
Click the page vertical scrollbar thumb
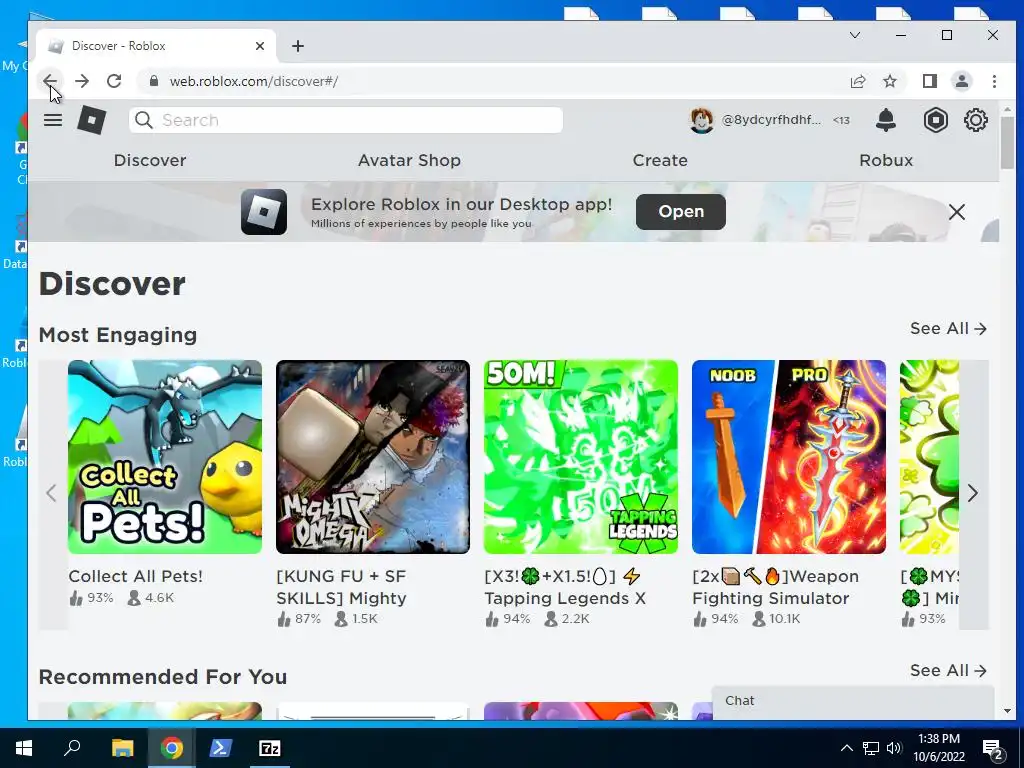click(1007, 144)
